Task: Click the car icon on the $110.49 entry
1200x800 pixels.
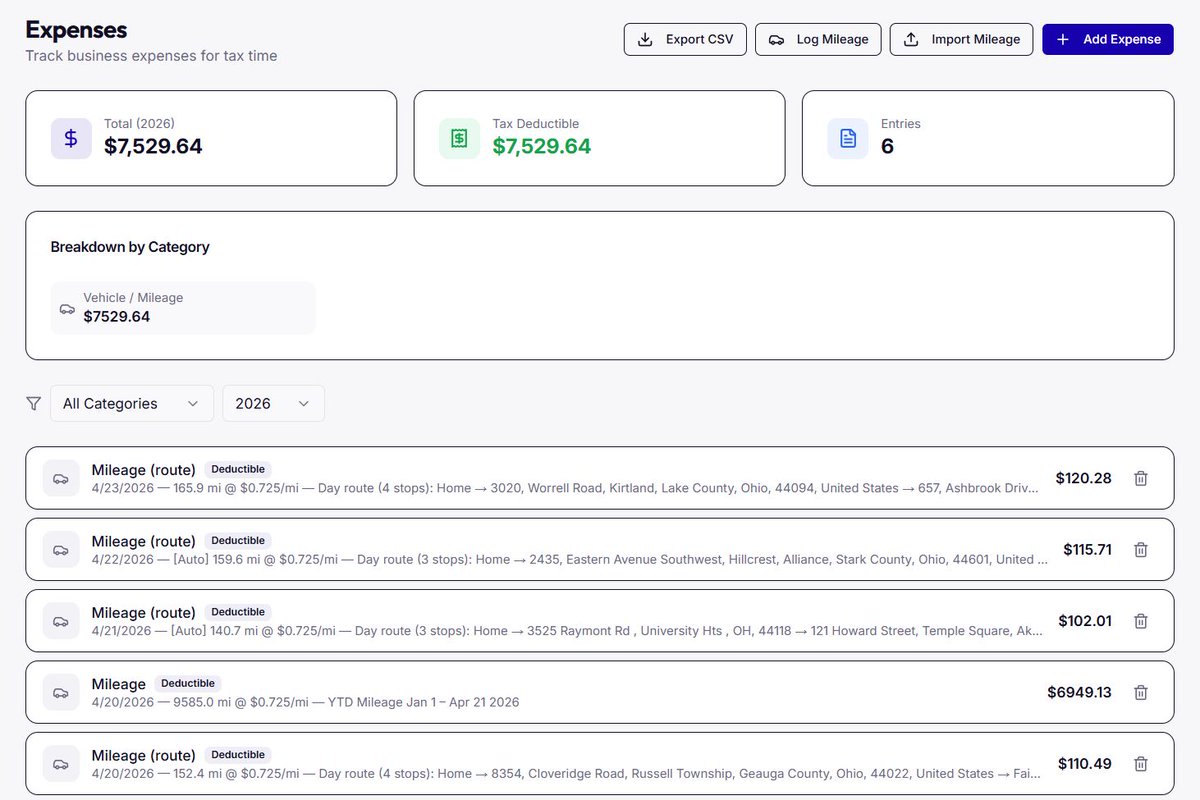Action: [61, 764]
